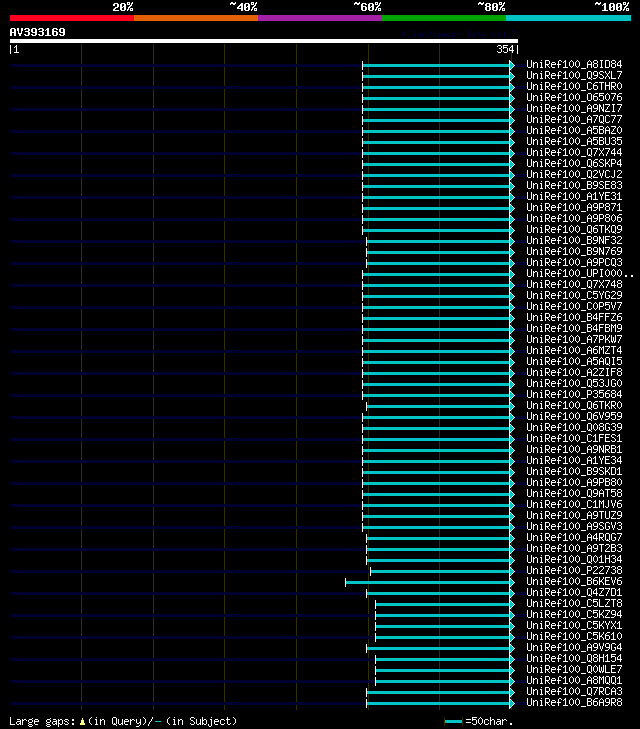Select the UniRef100_C6THR0 label
The height and width of the screenshot is (729, 640).
click(x=574, y=86)
